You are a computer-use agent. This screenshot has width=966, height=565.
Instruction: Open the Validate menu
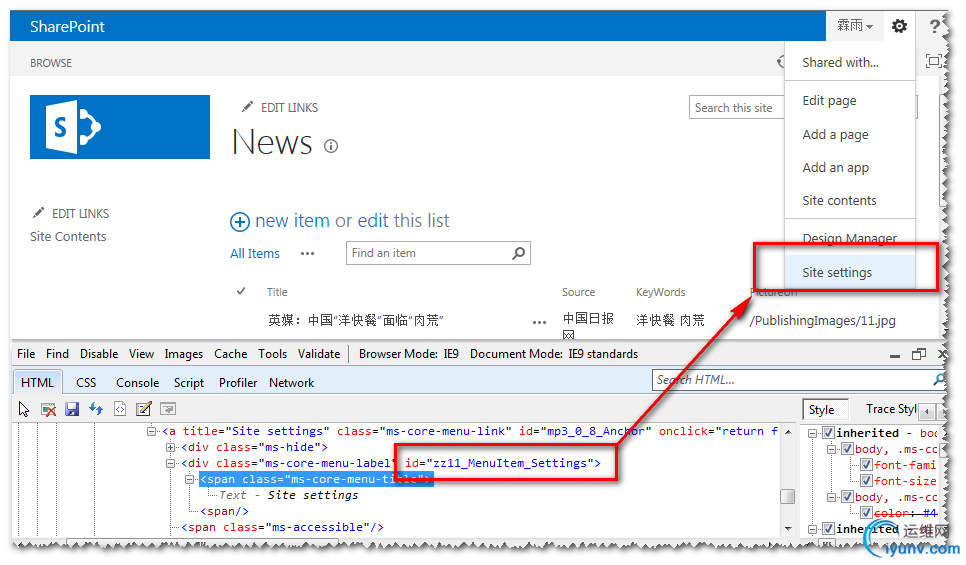(x=319, y=354)
